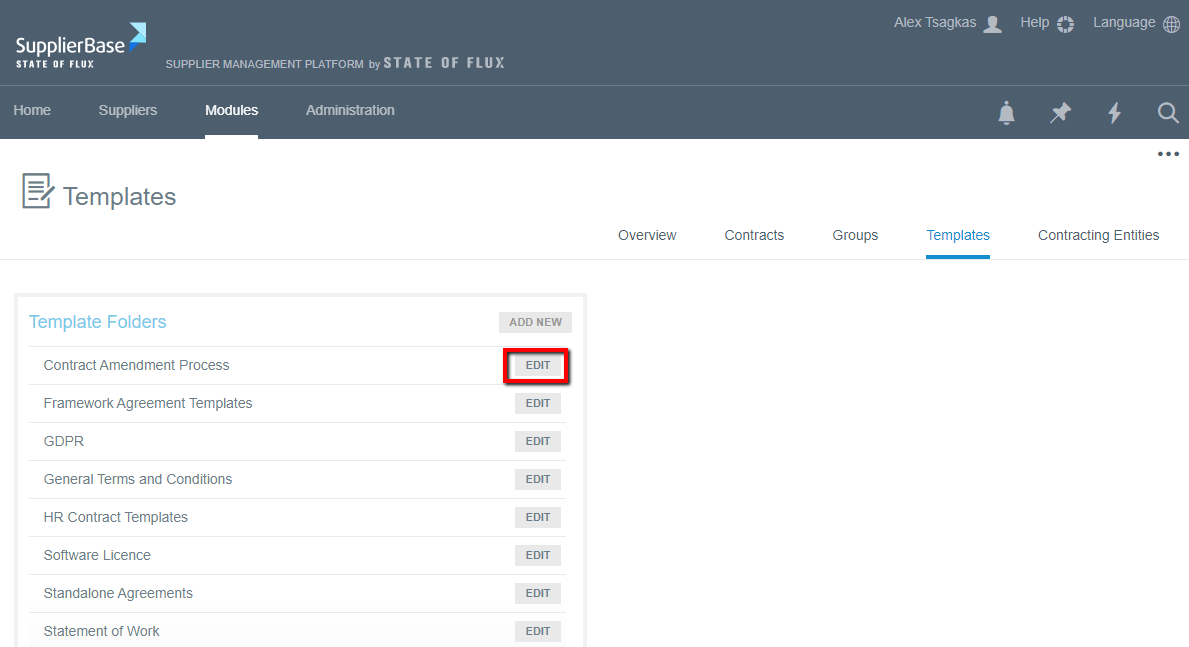Viewport: 1189px width, 647px height.
Task: Click the notifications bell icon
Action: pyautogui.click(x=1006, y=113)
